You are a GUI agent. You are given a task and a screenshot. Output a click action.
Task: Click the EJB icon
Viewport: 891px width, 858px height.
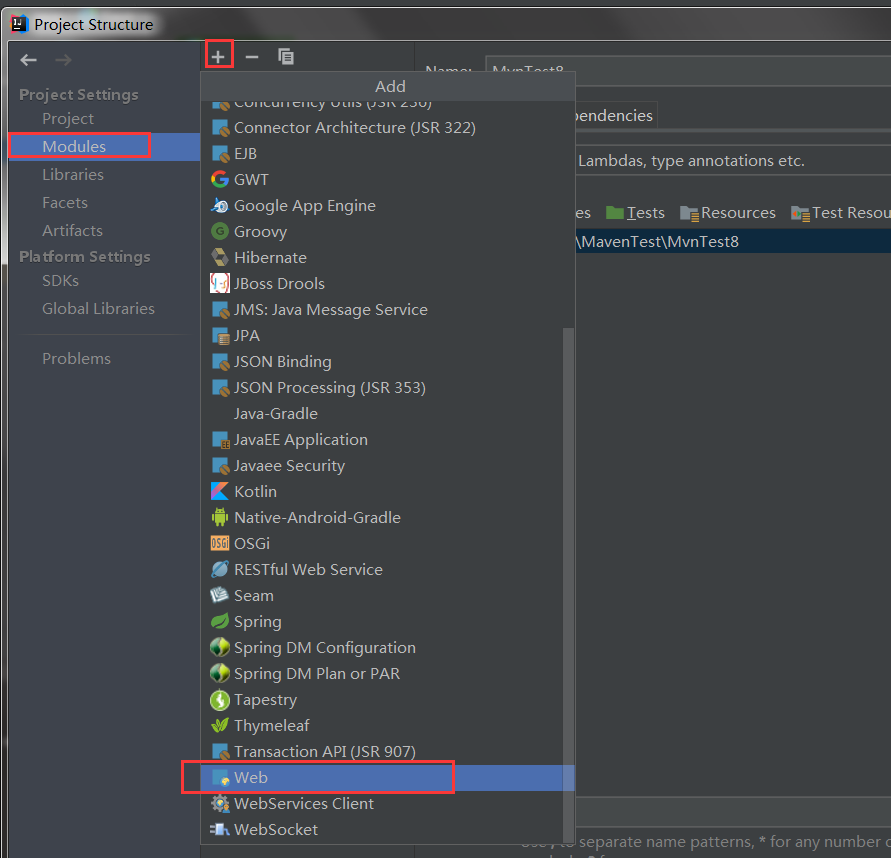(x=220, y=153)
